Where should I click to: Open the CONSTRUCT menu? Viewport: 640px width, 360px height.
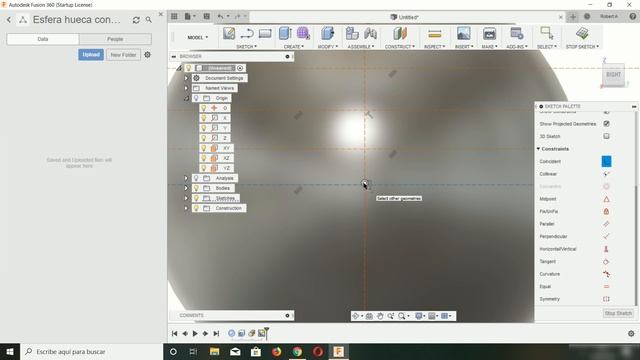tap(400, 47)
